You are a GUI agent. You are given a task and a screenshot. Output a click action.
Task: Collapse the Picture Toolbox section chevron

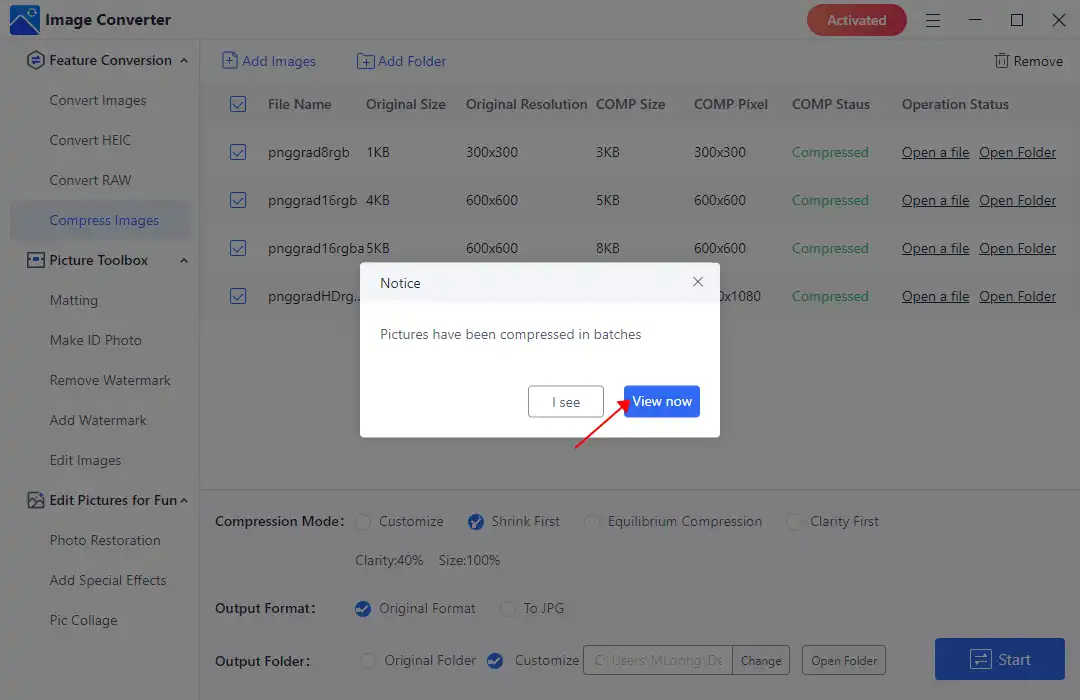pyautogui.click(x=184, y=260)
